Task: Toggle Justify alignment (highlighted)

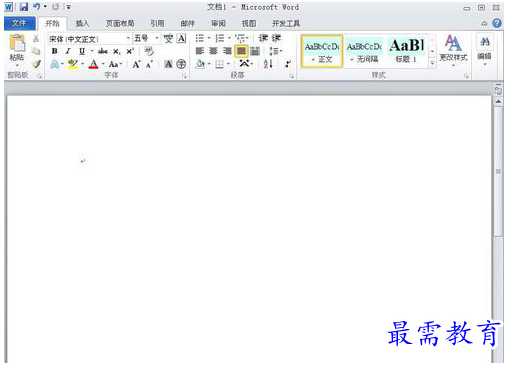Action: point(241,51)
